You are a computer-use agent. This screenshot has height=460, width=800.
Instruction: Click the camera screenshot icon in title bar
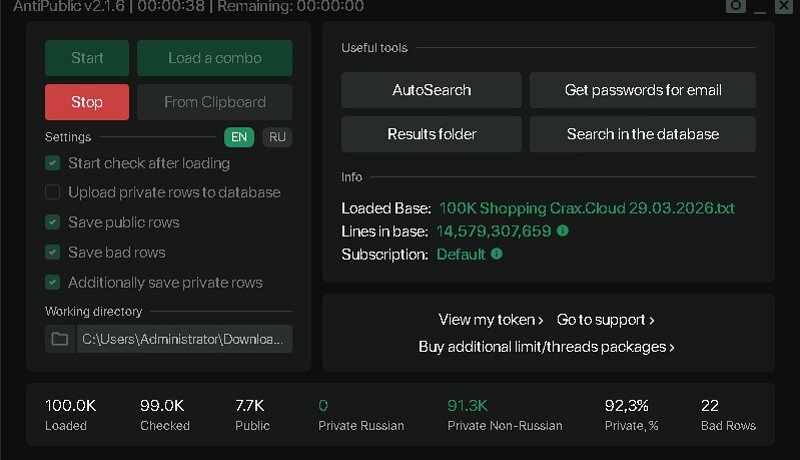[735, 6]
